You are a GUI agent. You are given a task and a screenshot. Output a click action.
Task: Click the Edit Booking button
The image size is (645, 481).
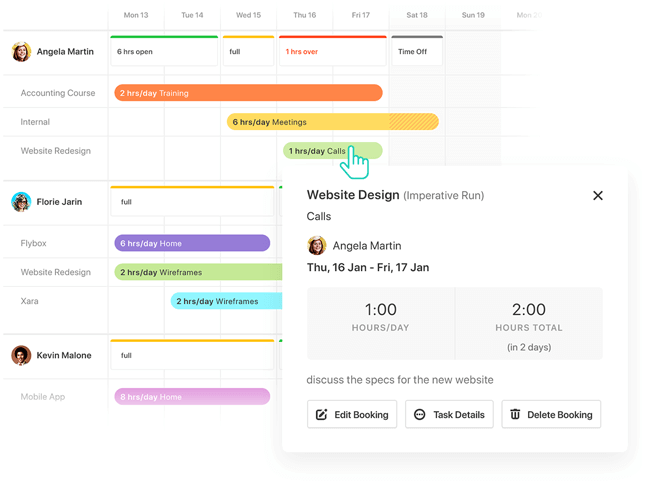click(352, 414)
